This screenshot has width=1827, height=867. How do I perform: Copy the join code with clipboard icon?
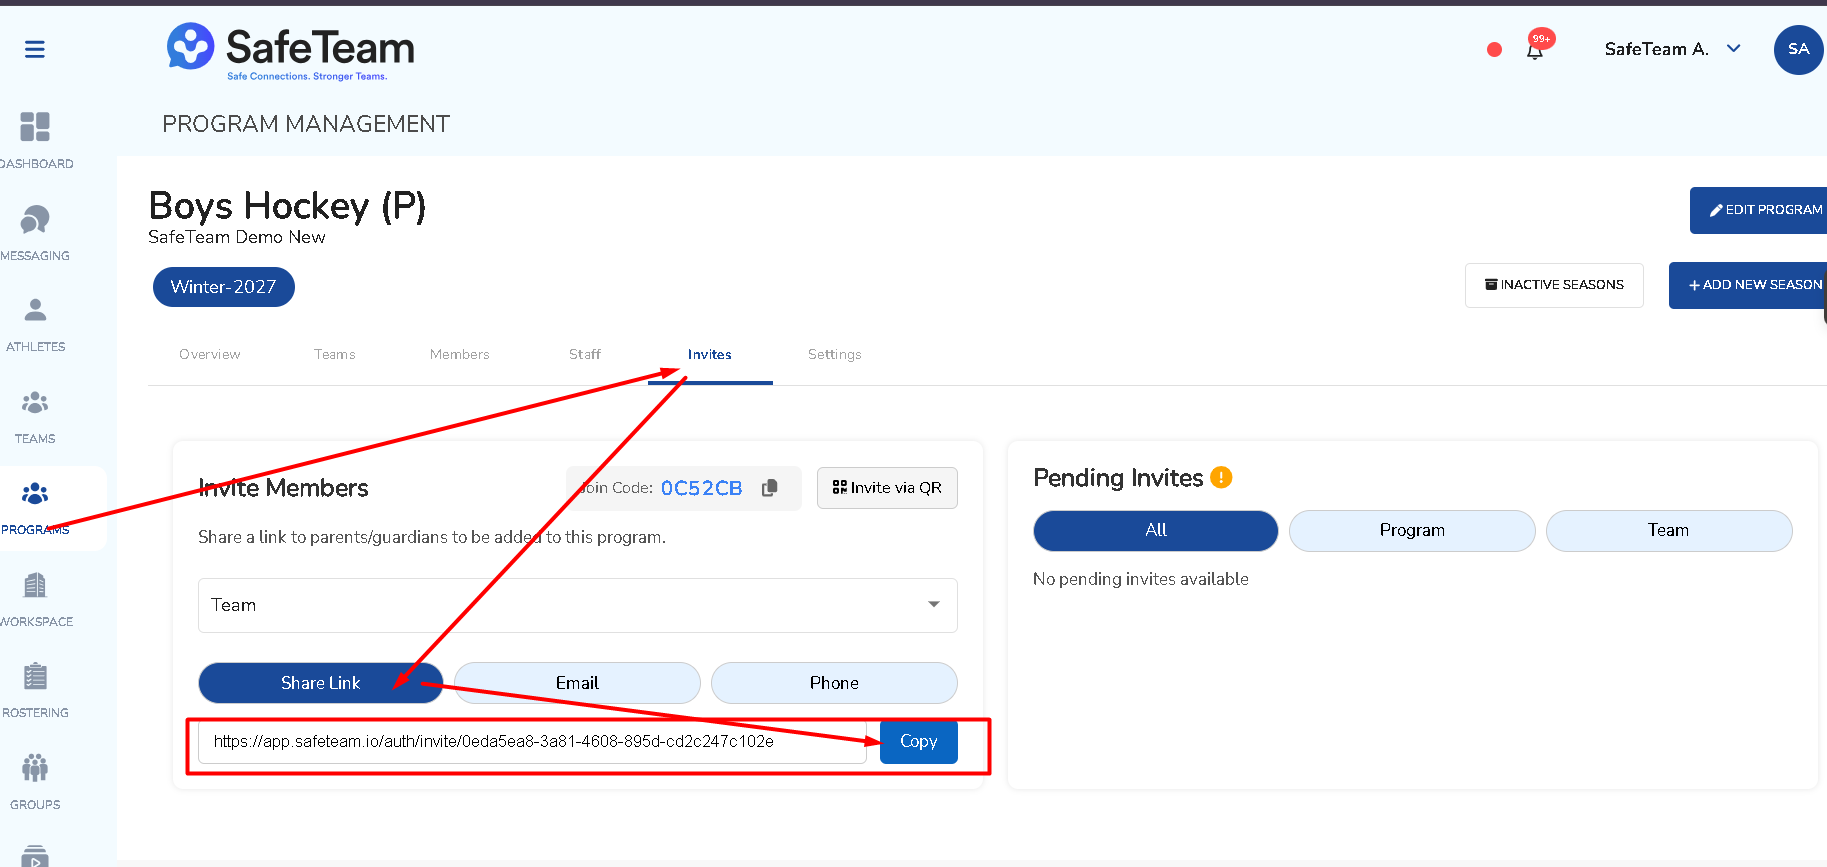769,488
